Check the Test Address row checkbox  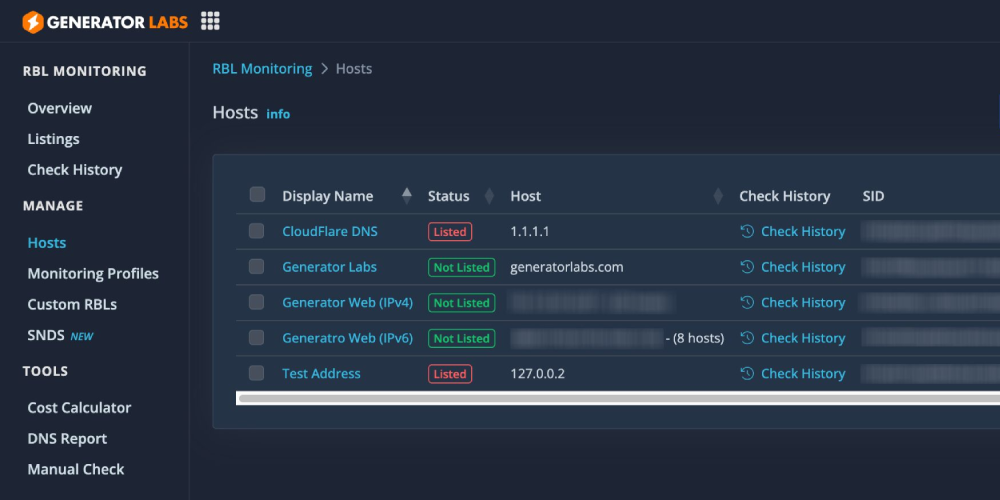click(256, 373)
